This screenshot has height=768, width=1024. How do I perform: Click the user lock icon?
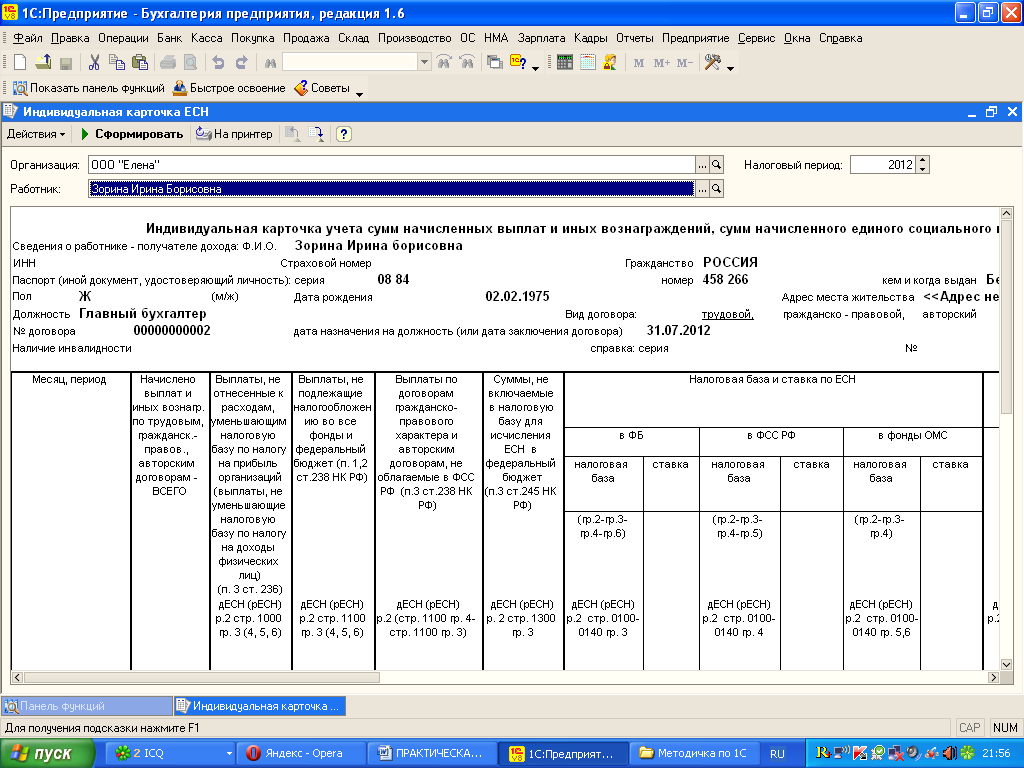(611, 63)
